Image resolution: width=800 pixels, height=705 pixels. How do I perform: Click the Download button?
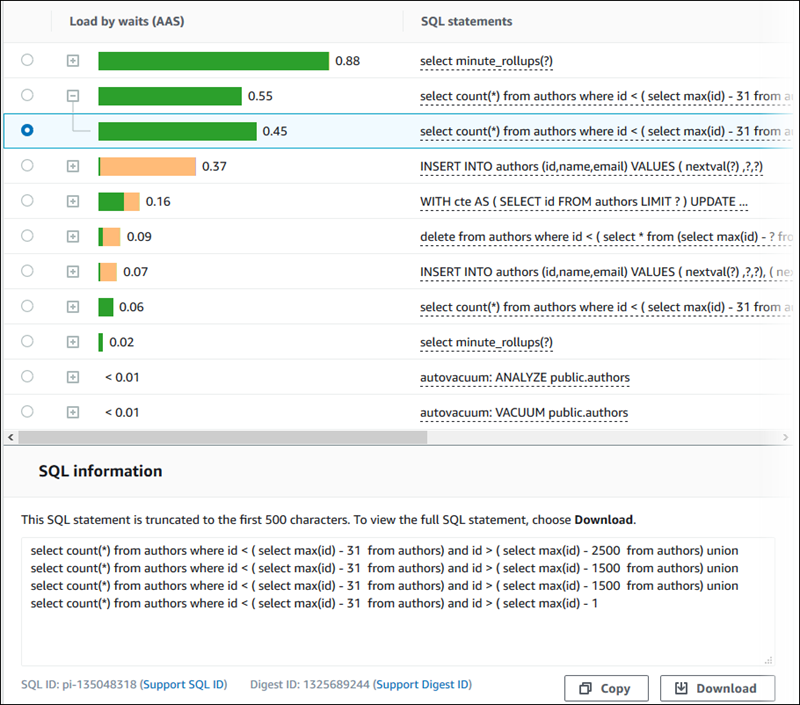717,688
